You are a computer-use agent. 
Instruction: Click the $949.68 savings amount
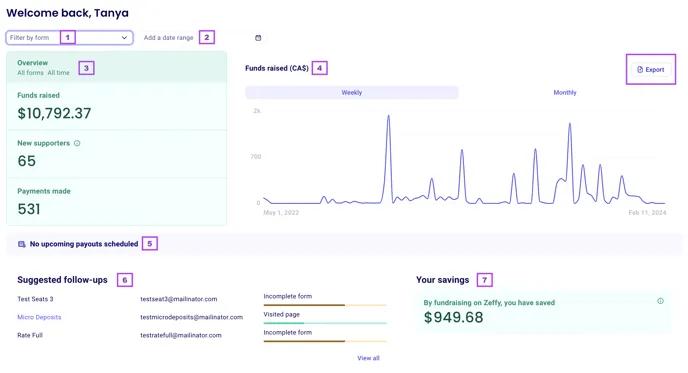click(x=453, y=317)
